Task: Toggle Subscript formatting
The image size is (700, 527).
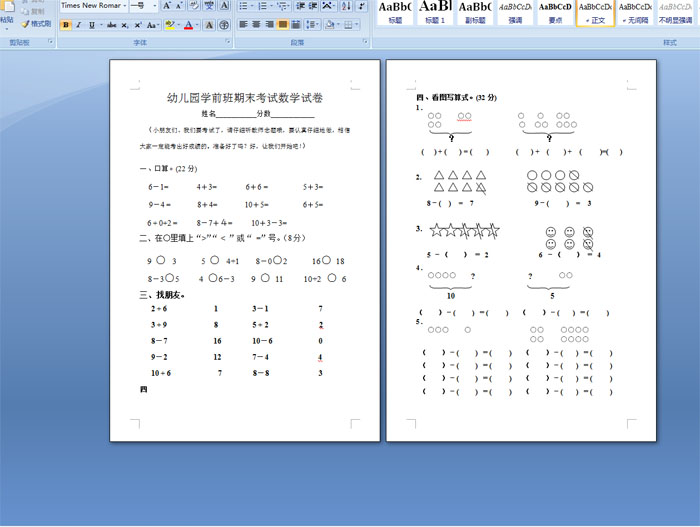Action: 125,25
